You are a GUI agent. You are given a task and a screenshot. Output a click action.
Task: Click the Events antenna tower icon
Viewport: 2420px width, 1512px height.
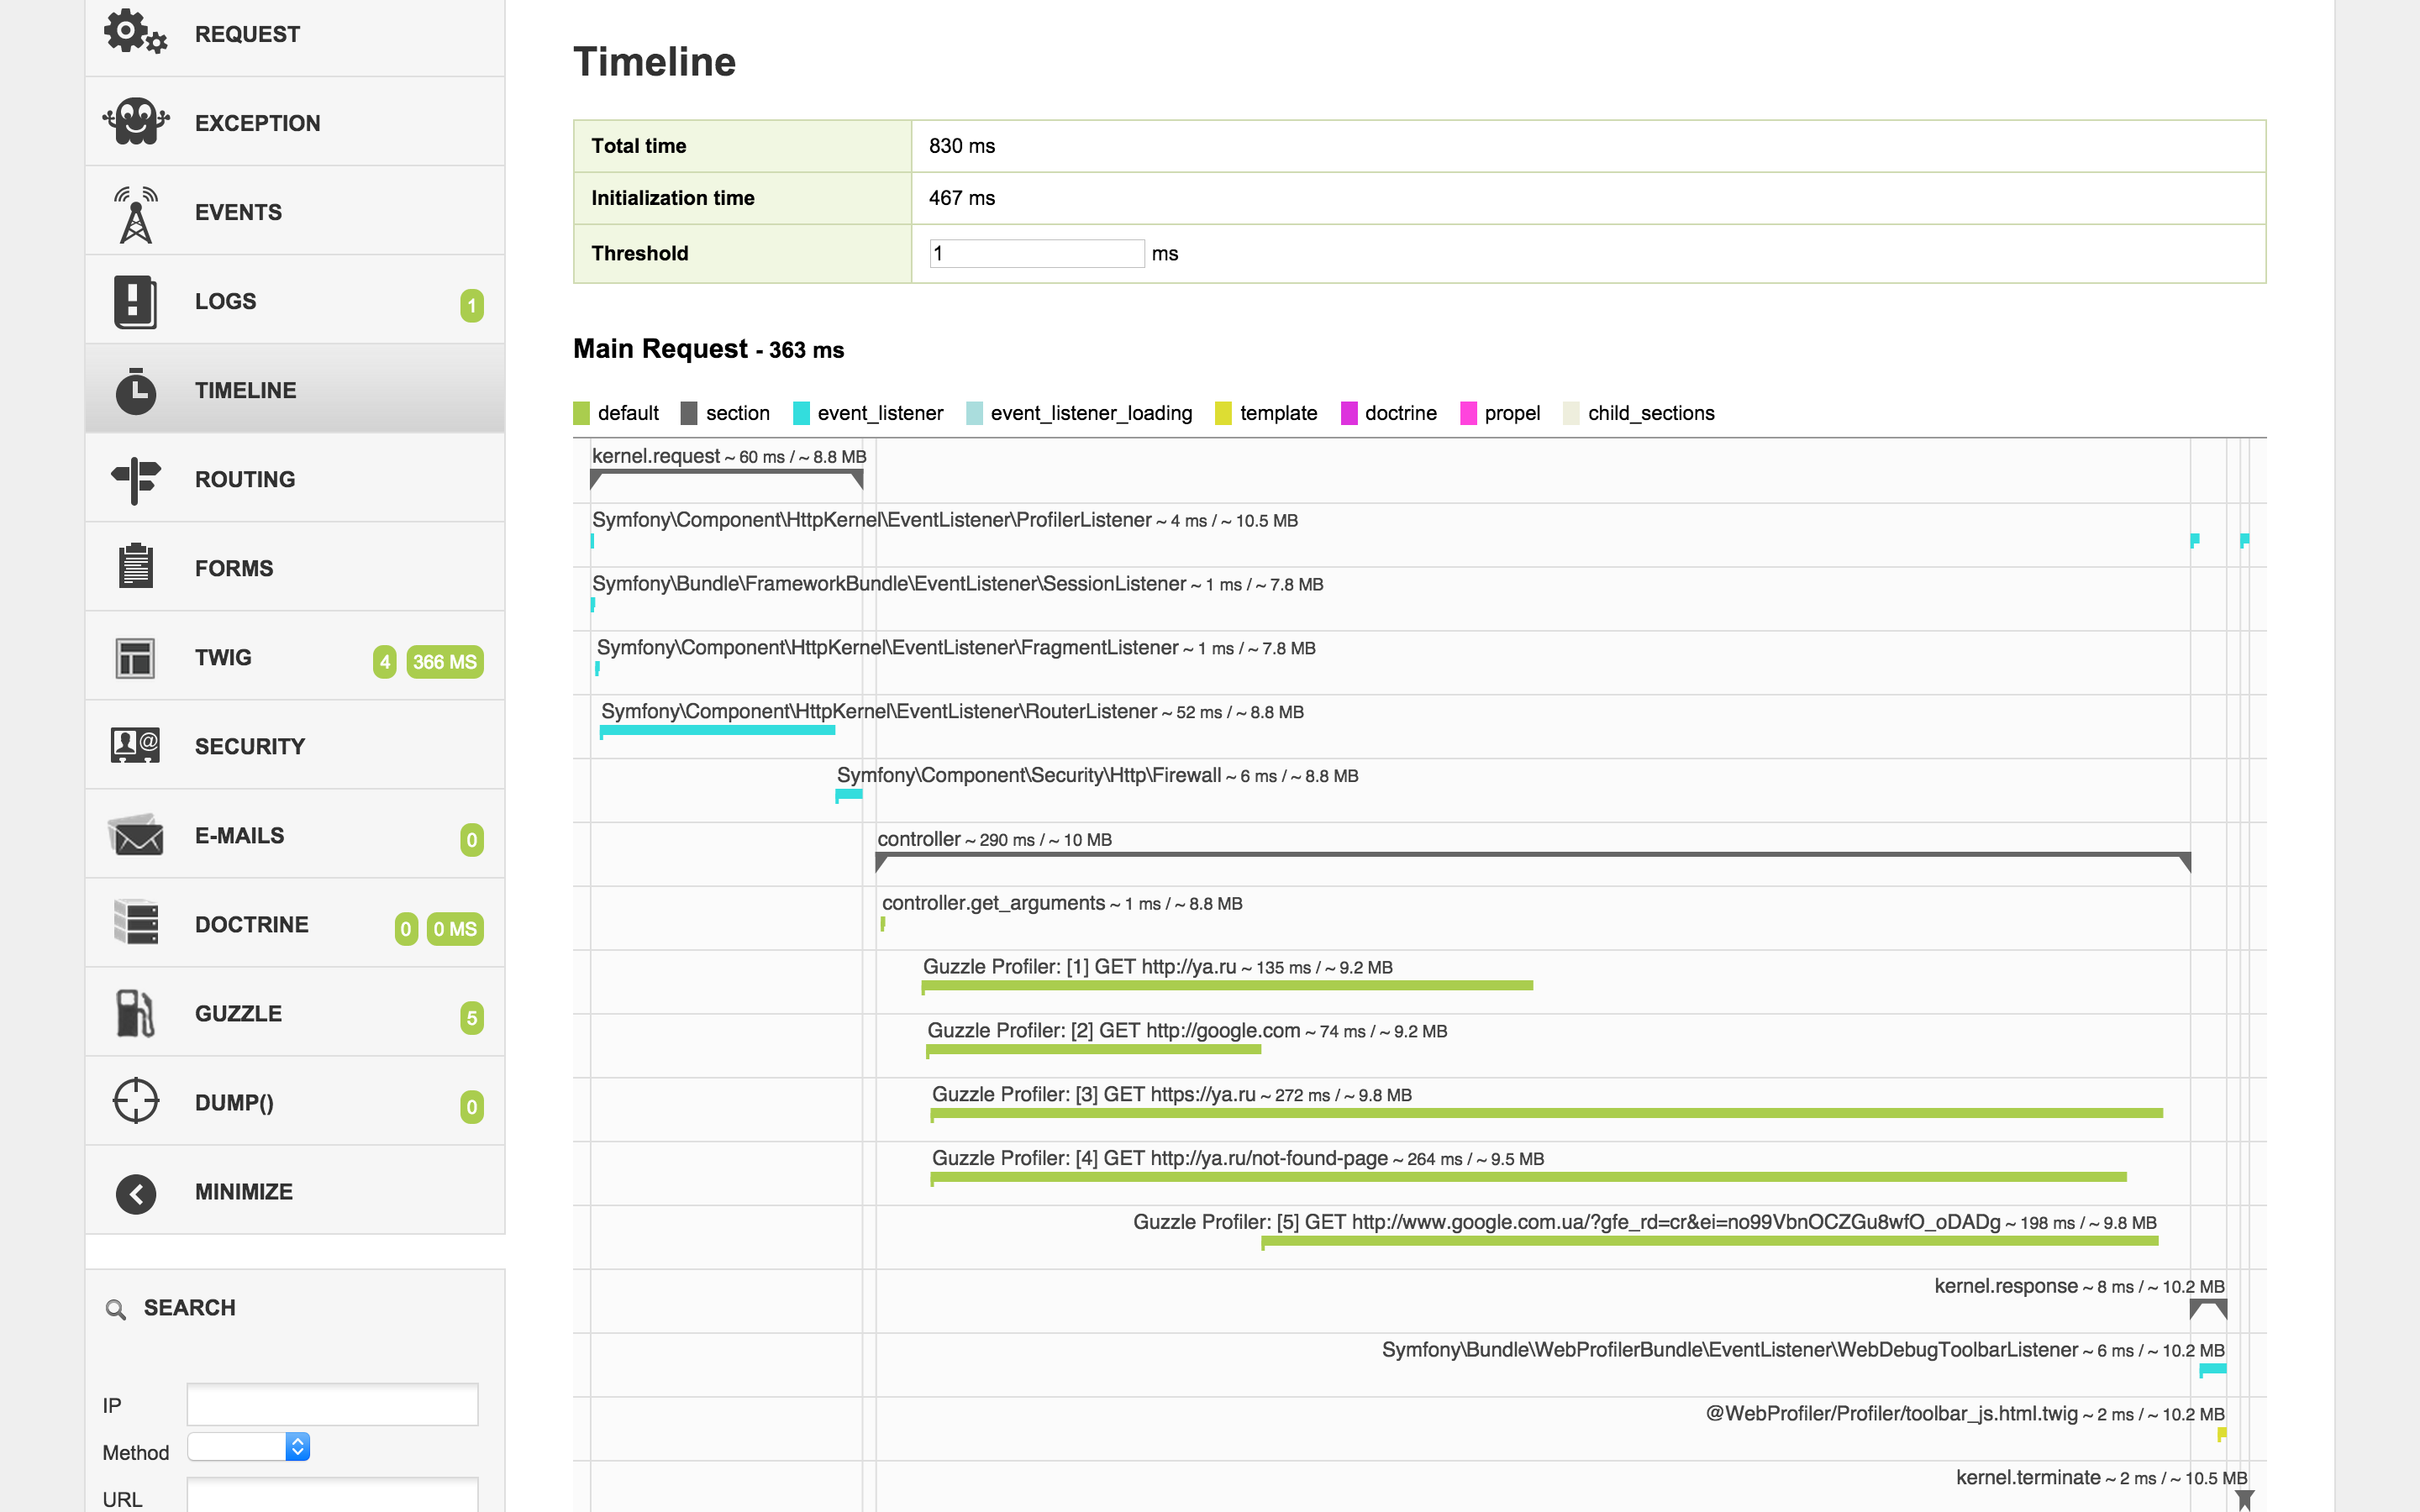pyautogui.click(x=136, y=213)
